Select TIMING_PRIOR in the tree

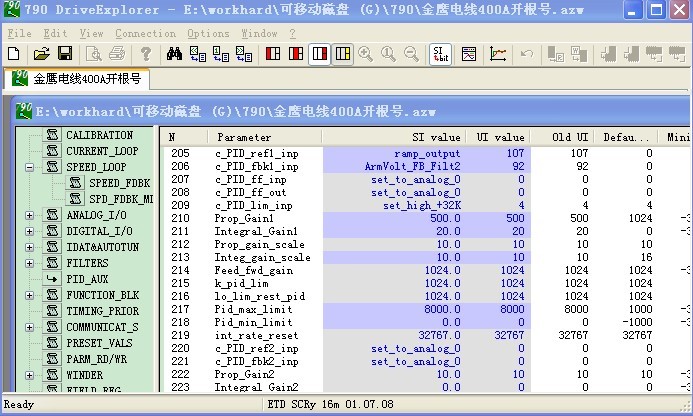[x=103, y=311]
